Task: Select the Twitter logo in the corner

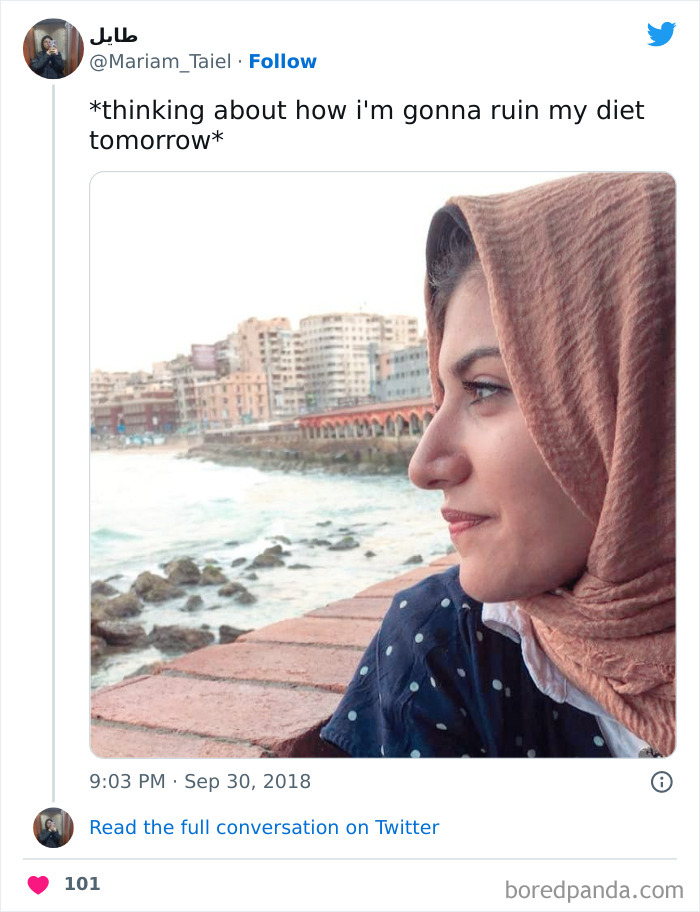Action: click(x=661, y=36)
